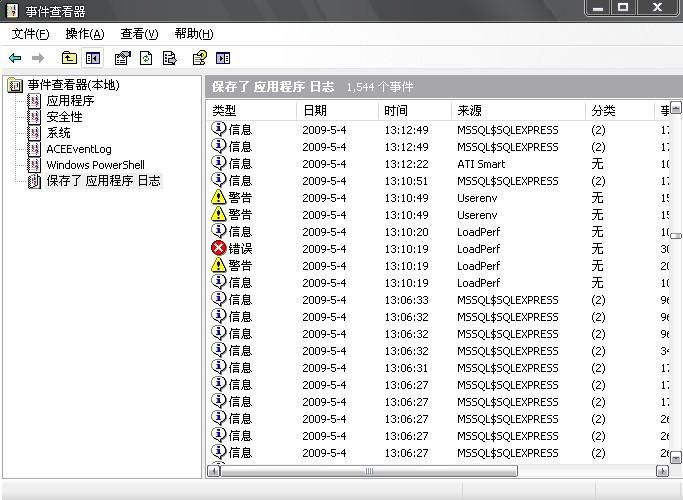The image size is (683, 500).
Task: Click the Export list toolbar icon
Action: click(x=170, y=58)
